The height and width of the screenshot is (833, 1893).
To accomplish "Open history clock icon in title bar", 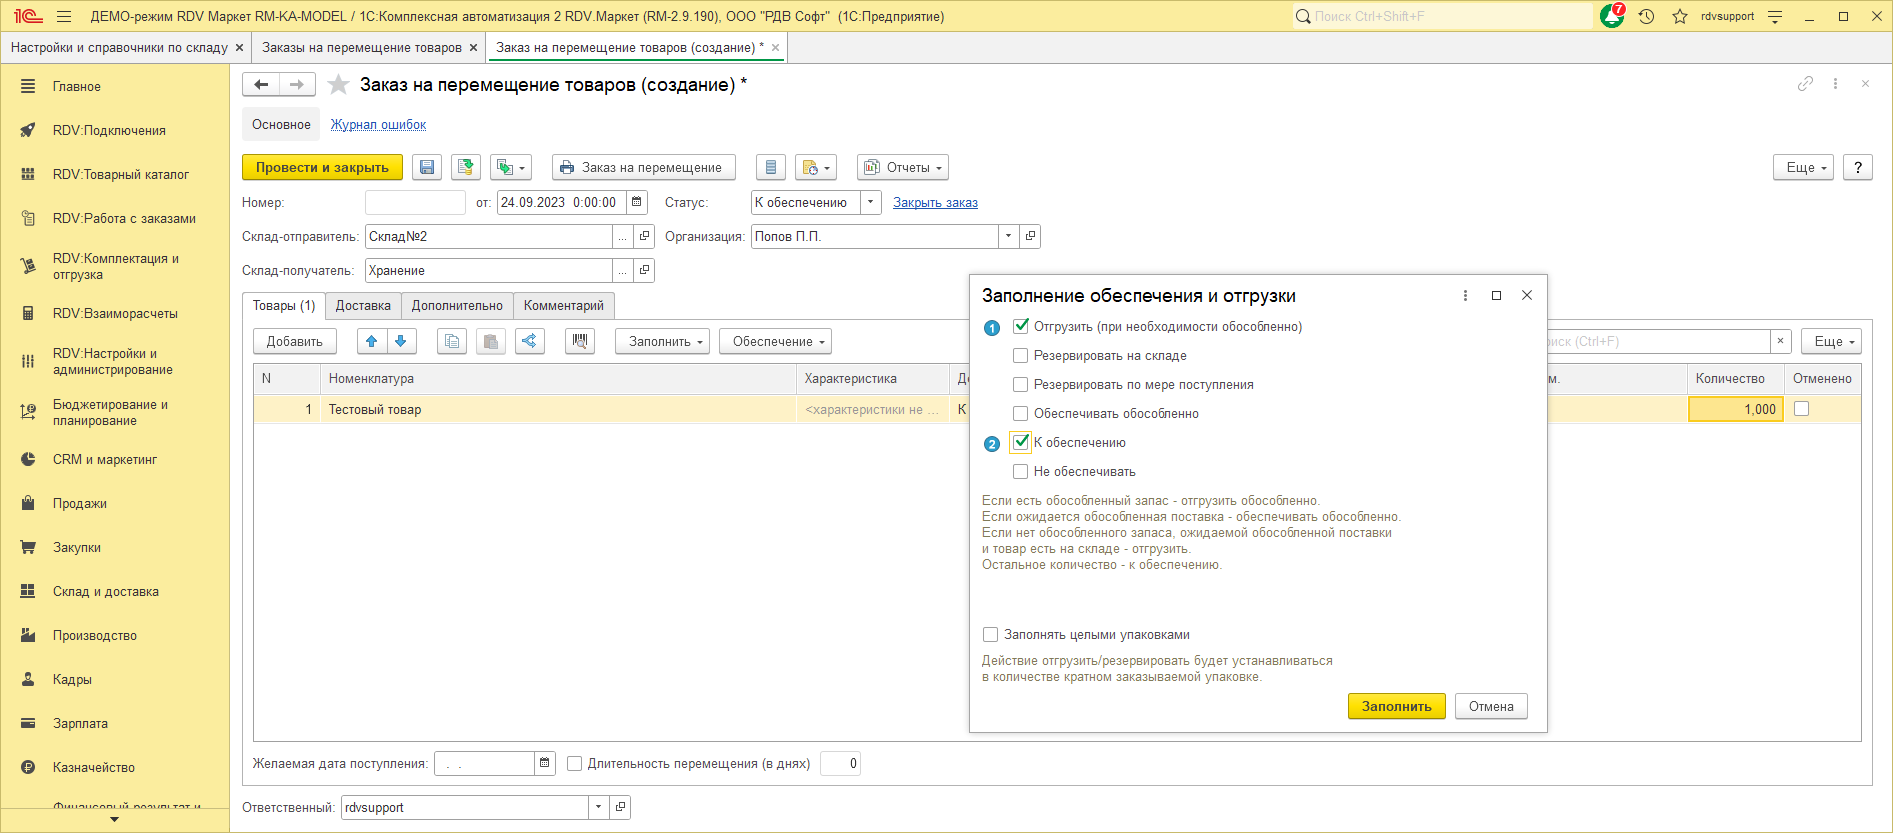I will [1646, 17].
